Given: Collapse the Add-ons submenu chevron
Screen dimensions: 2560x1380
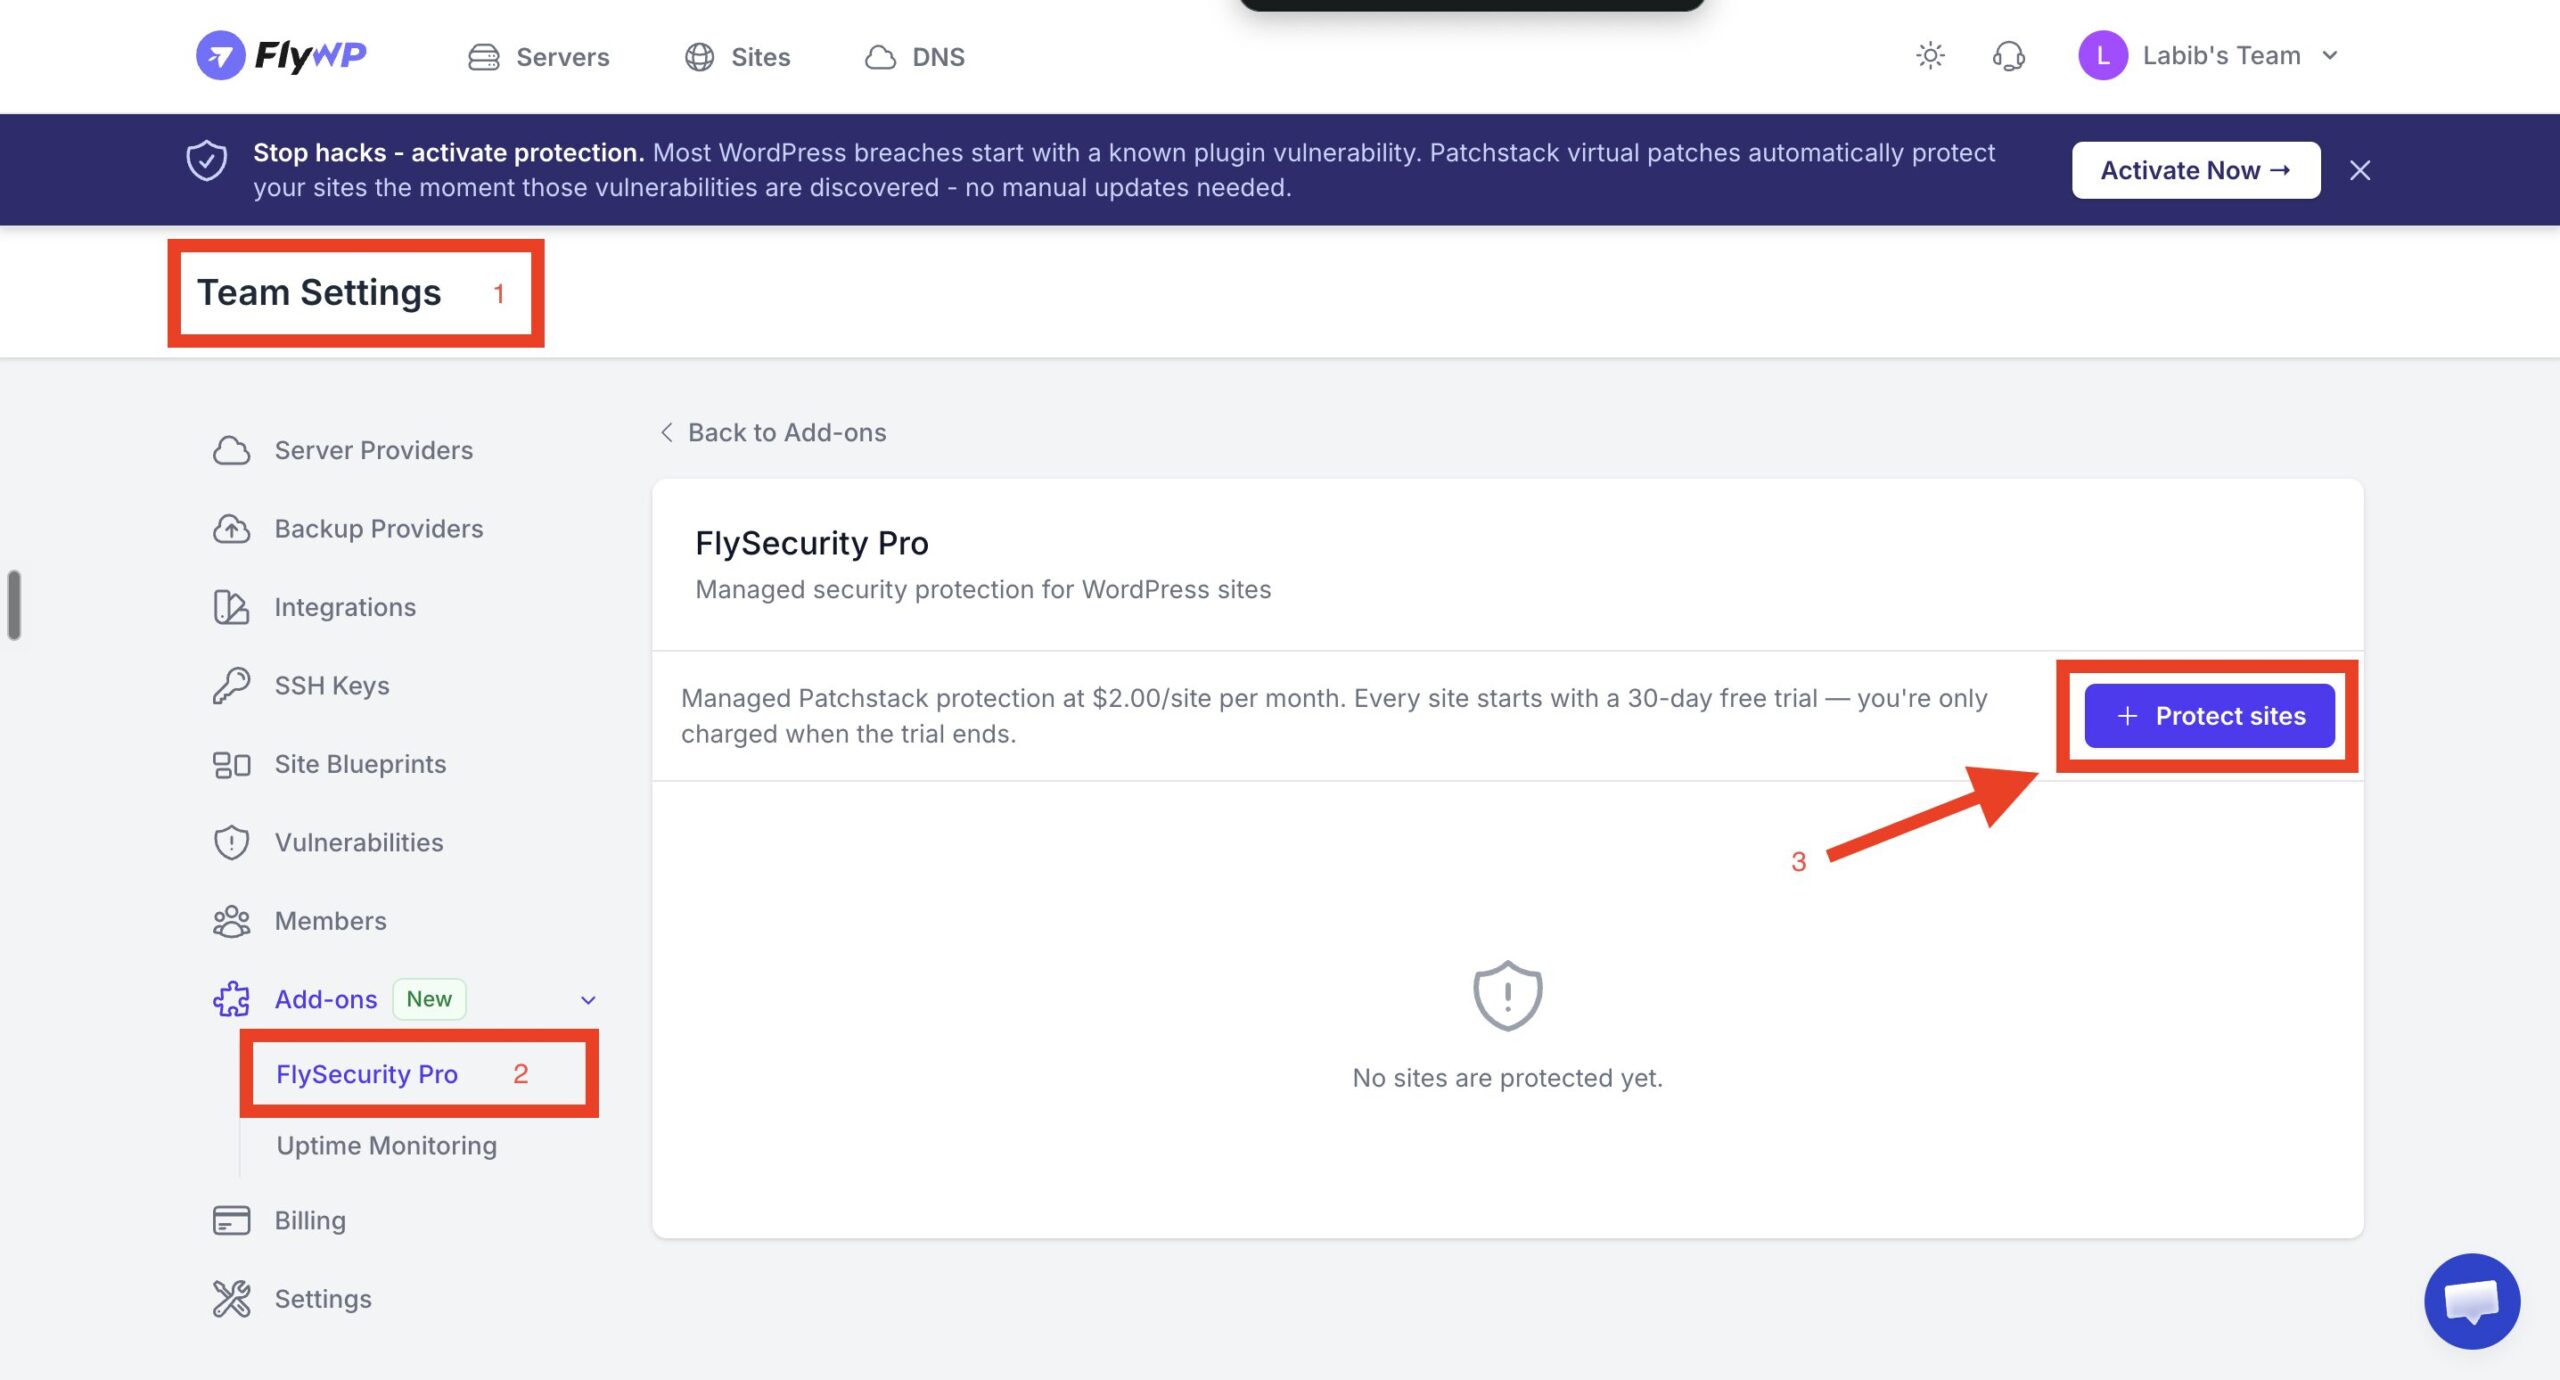Looking at the screenshot, I should (588, 1000).
